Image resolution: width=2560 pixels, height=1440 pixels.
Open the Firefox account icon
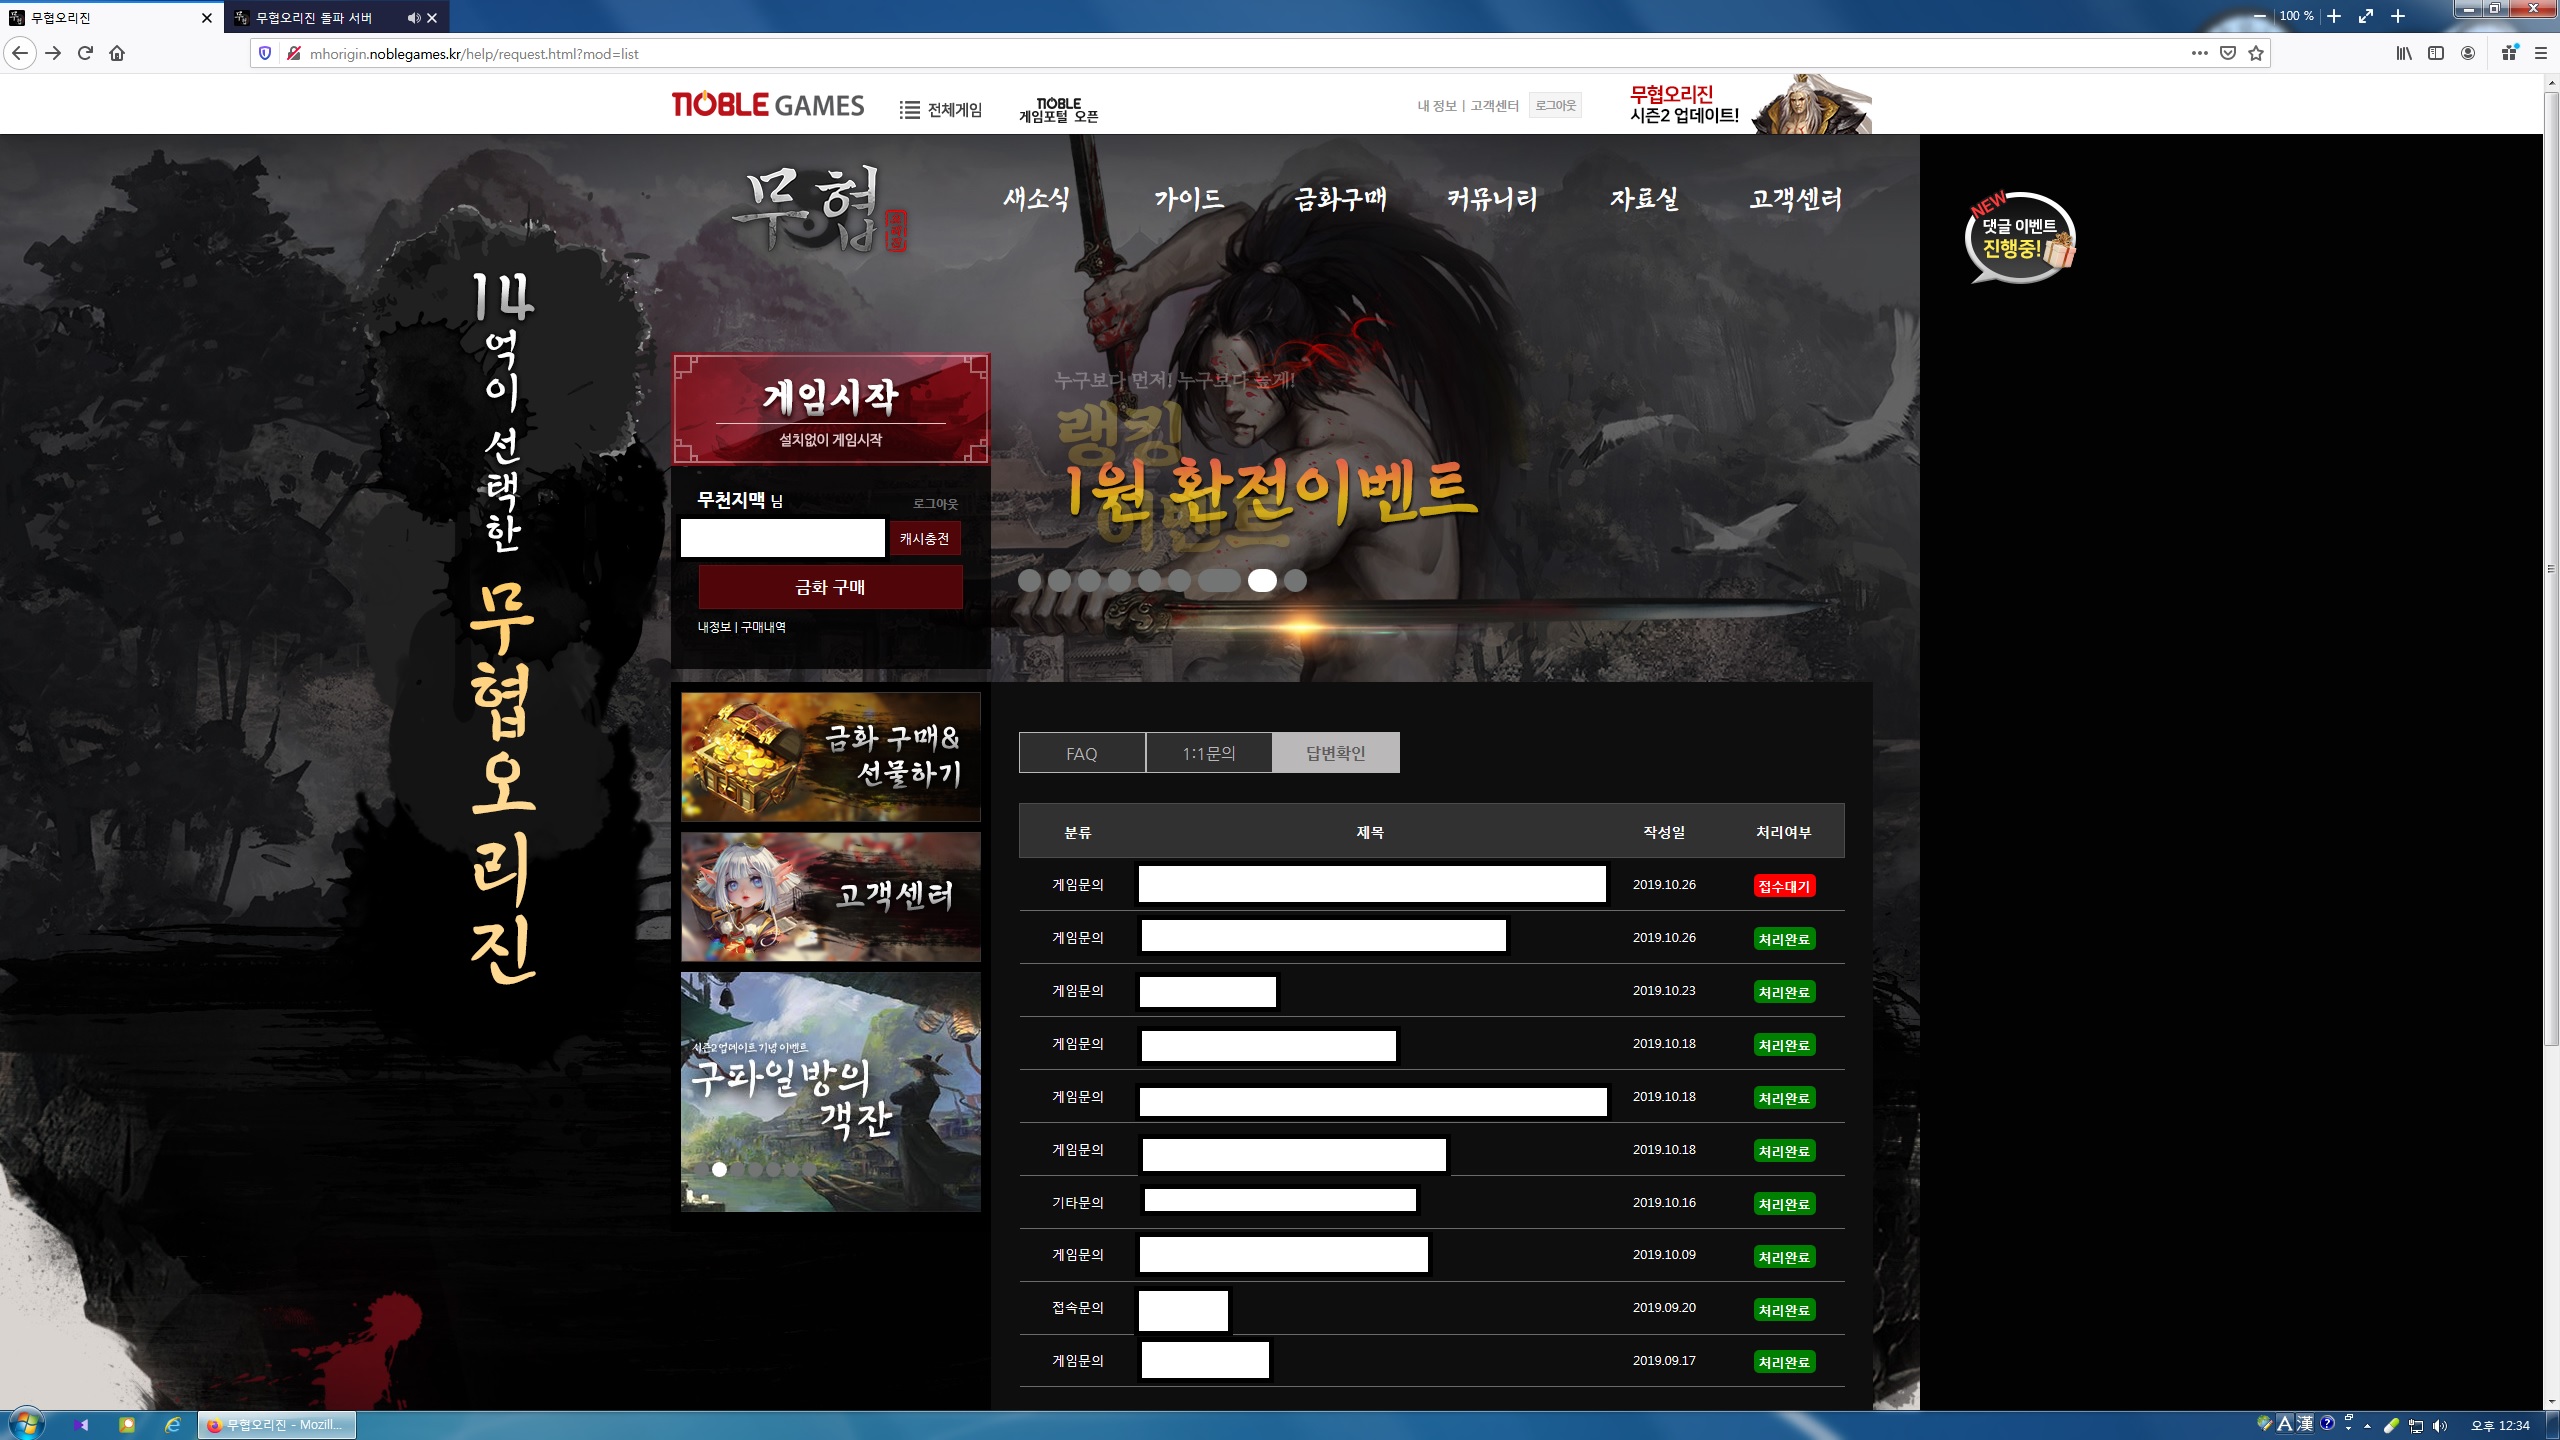(x=2468, y=53)
